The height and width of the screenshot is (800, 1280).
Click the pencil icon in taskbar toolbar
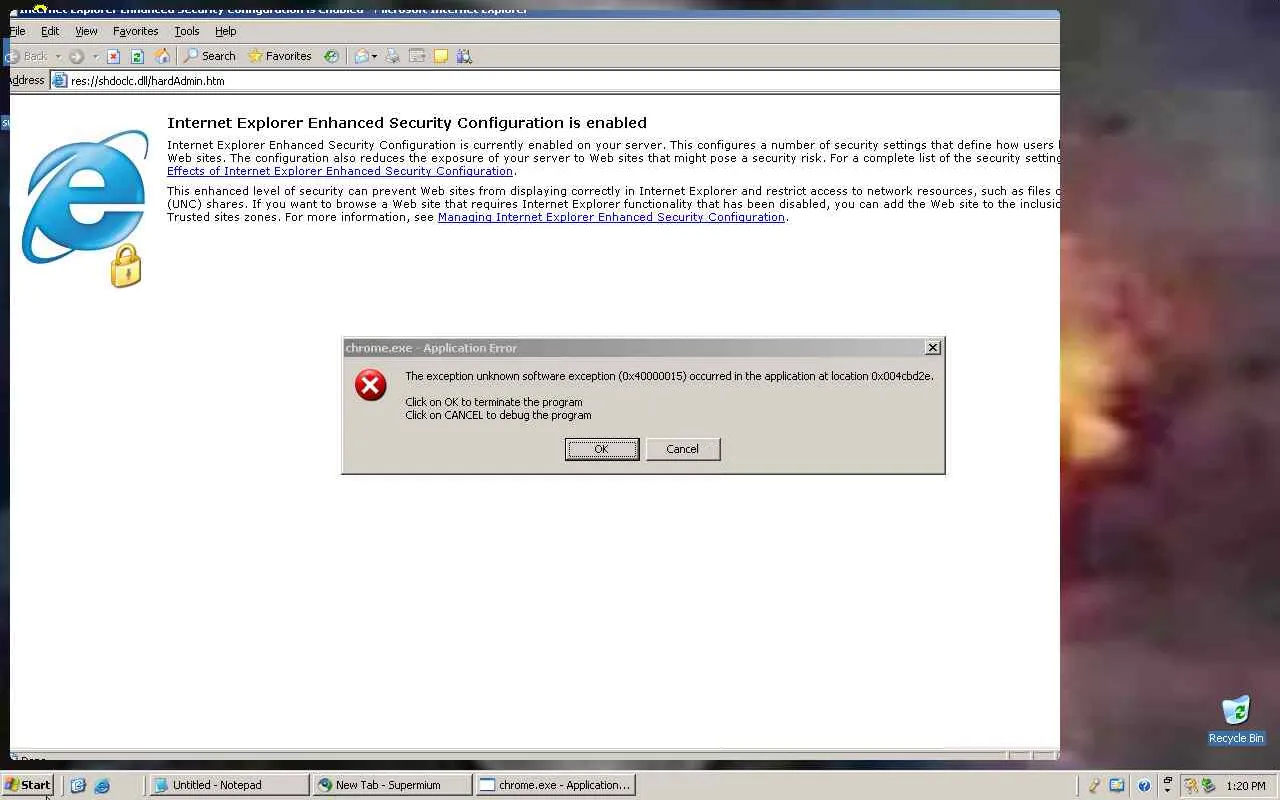coord(1094,786)
